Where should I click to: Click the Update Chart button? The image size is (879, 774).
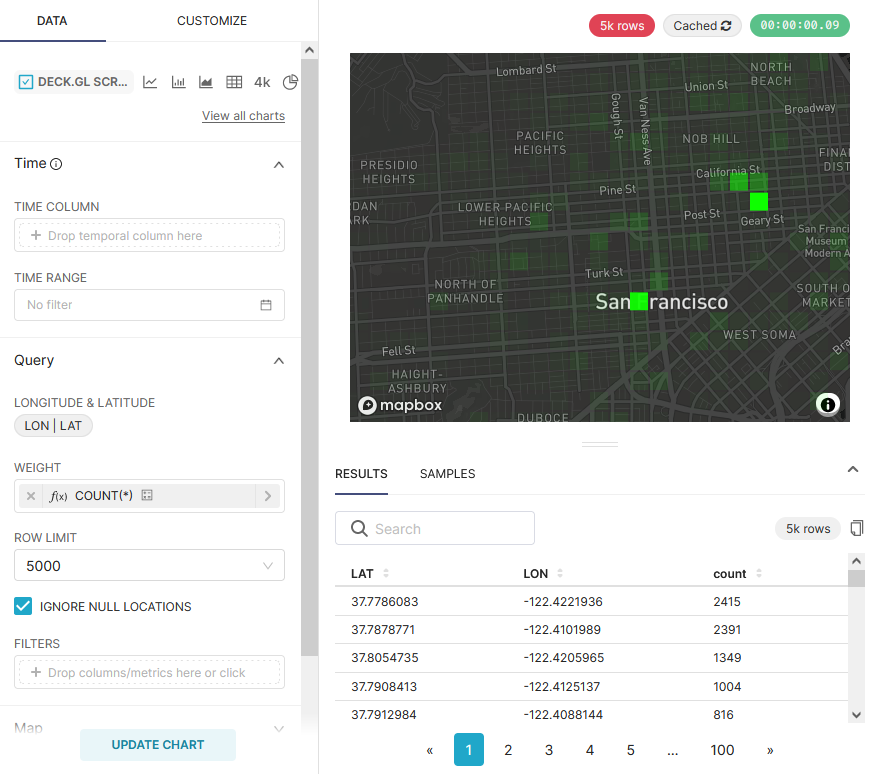click(x=158, y=745)
